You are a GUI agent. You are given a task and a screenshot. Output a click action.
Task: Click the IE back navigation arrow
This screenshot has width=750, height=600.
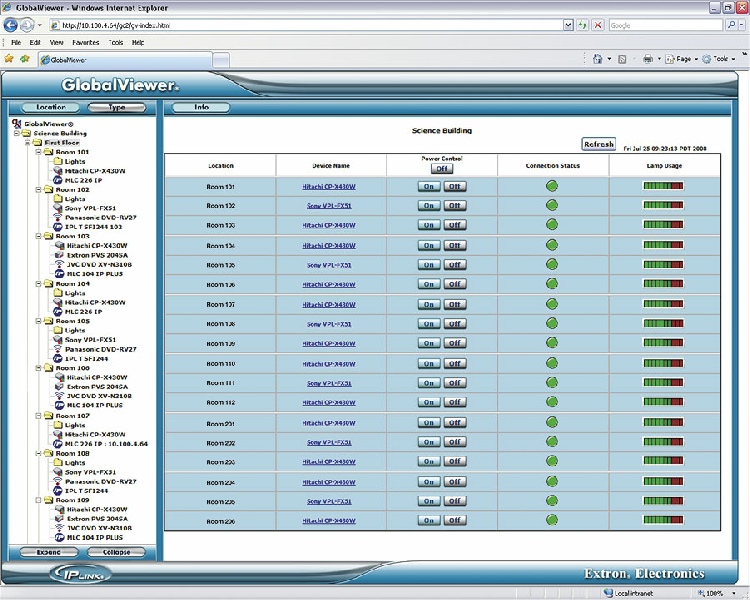[12, 25]
